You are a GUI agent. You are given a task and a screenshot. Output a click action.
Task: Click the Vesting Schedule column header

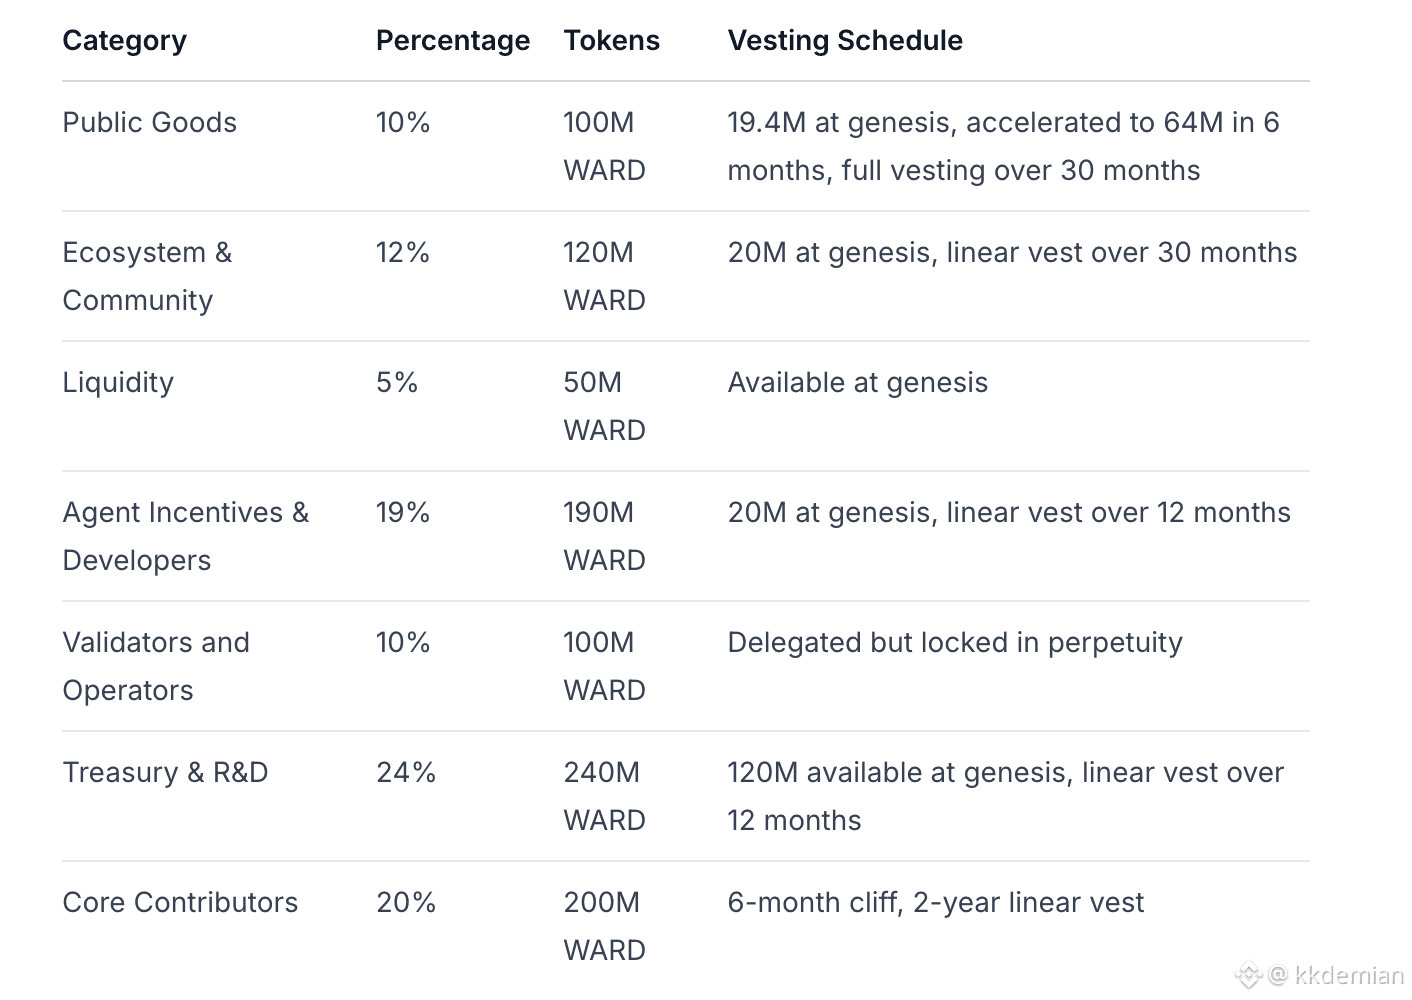pos(844,41)
